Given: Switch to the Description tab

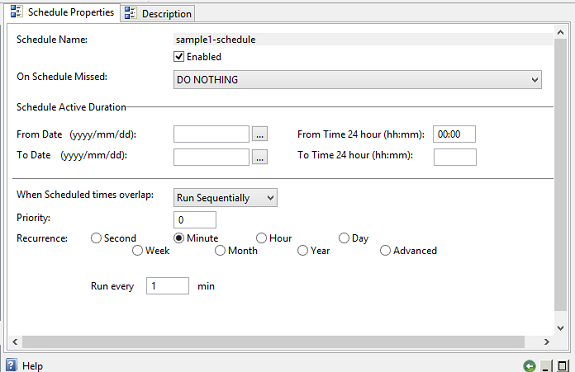Looking at the screenshot, I should coord(158,14).
